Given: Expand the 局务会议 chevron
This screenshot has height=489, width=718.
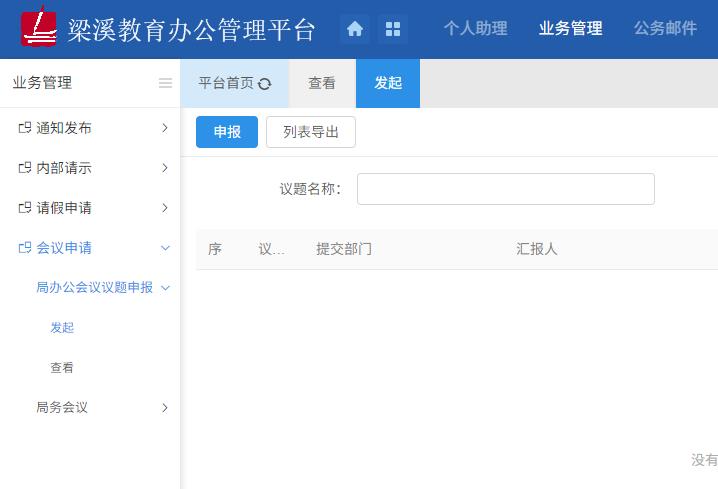Looking at the screenshot, I should point(165,408).
